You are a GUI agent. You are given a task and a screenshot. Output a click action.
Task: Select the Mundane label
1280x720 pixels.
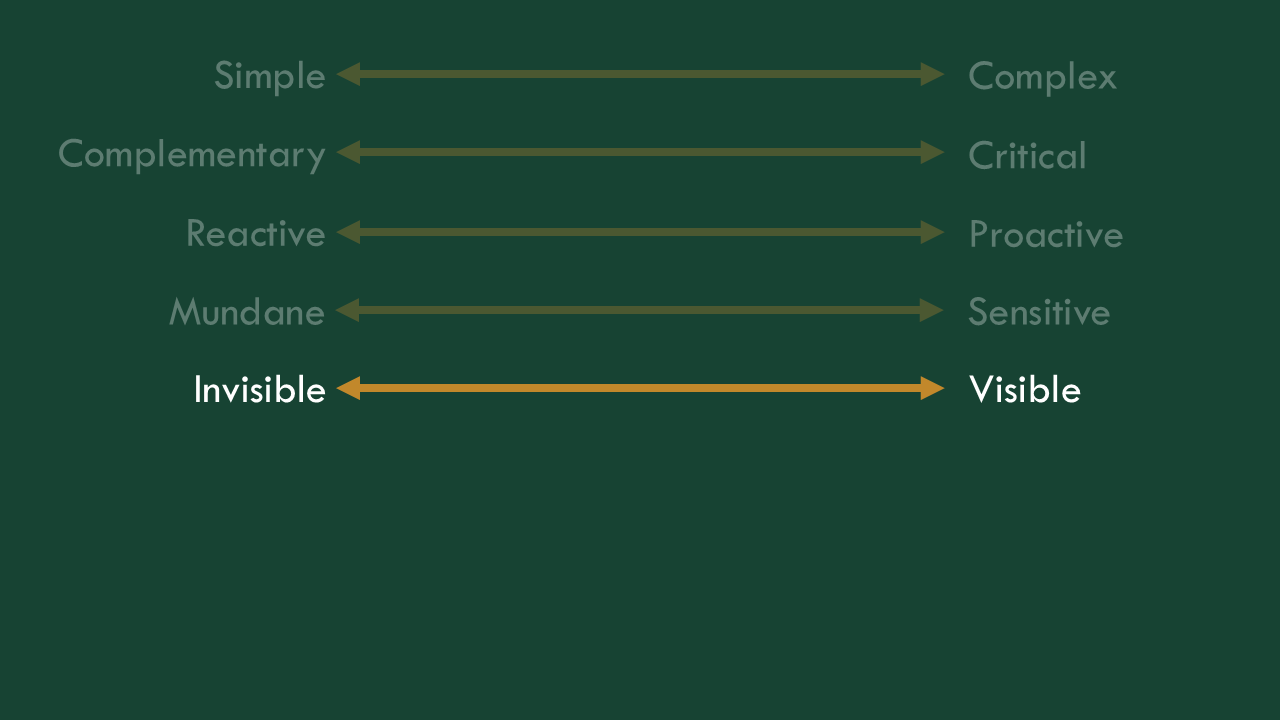(247, 312)
